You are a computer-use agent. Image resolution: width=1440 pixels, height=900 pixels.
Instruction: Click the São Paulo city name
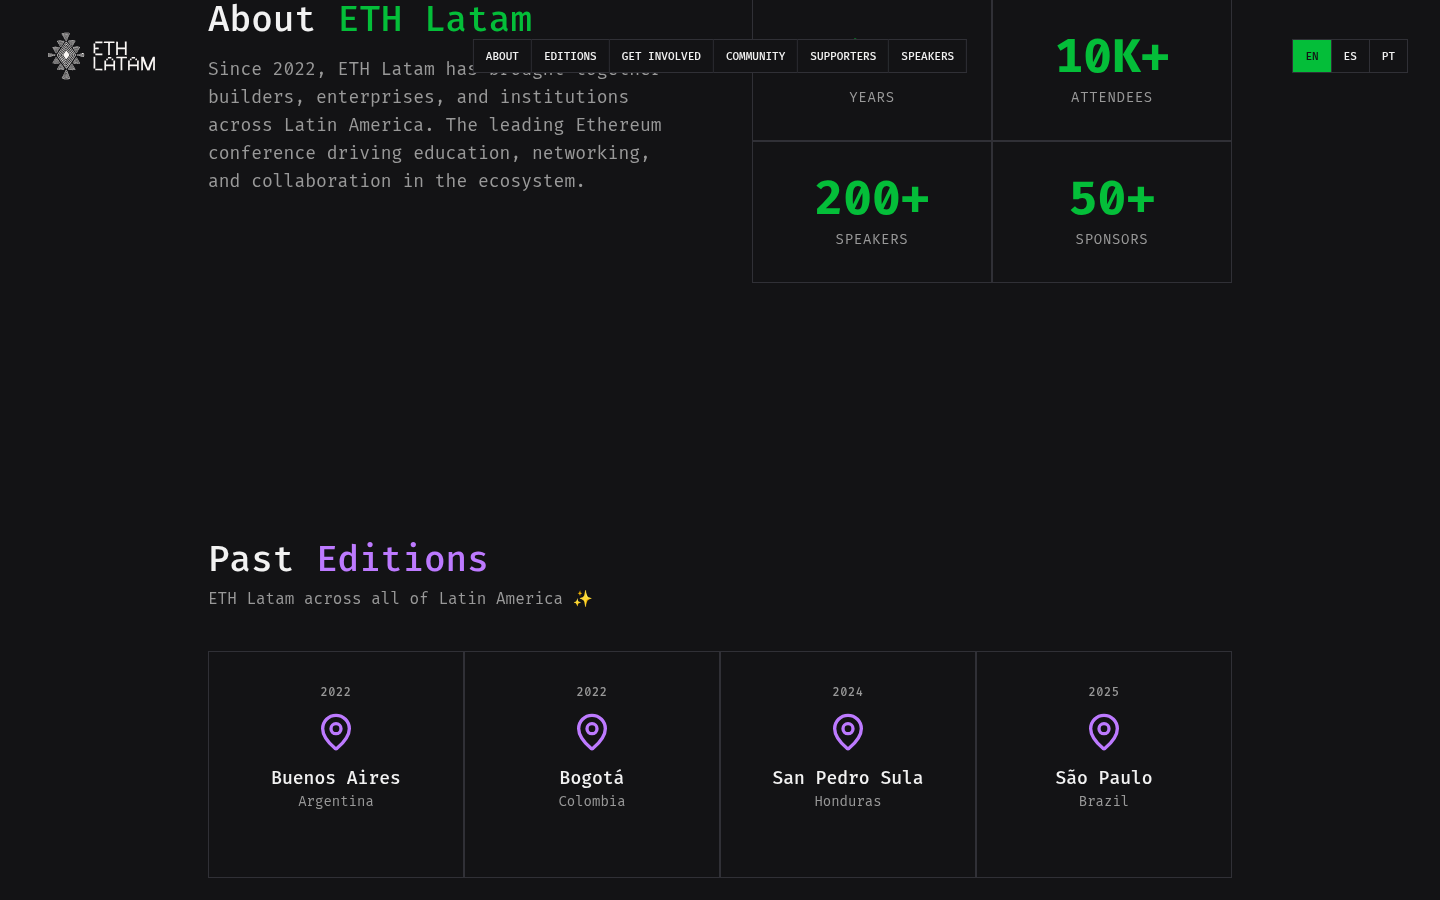[1104, 777]
